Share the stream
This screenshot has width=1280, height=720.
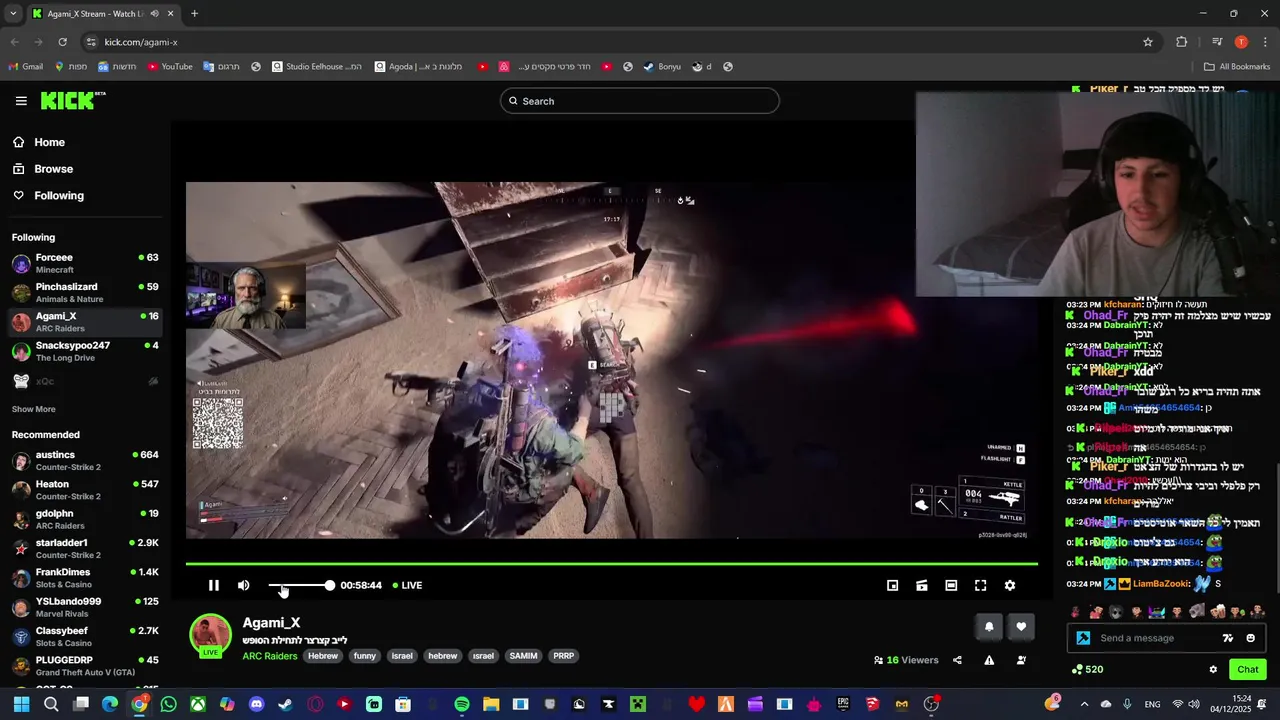[x=957, y=660]
